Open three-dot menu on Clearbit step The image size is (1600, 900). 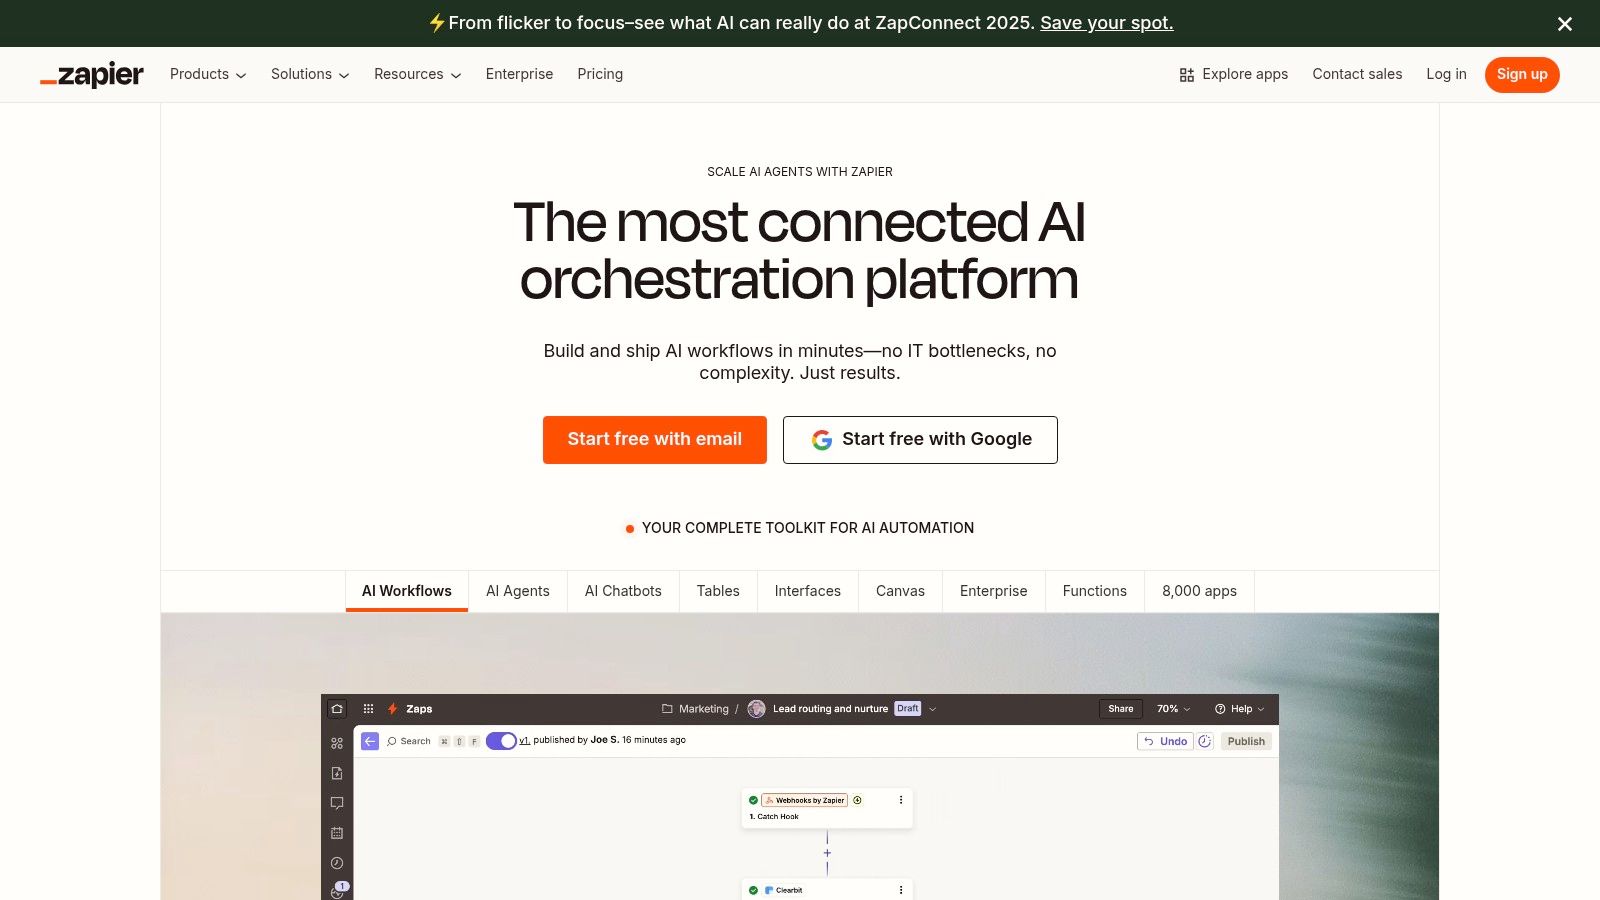(901, 890)
